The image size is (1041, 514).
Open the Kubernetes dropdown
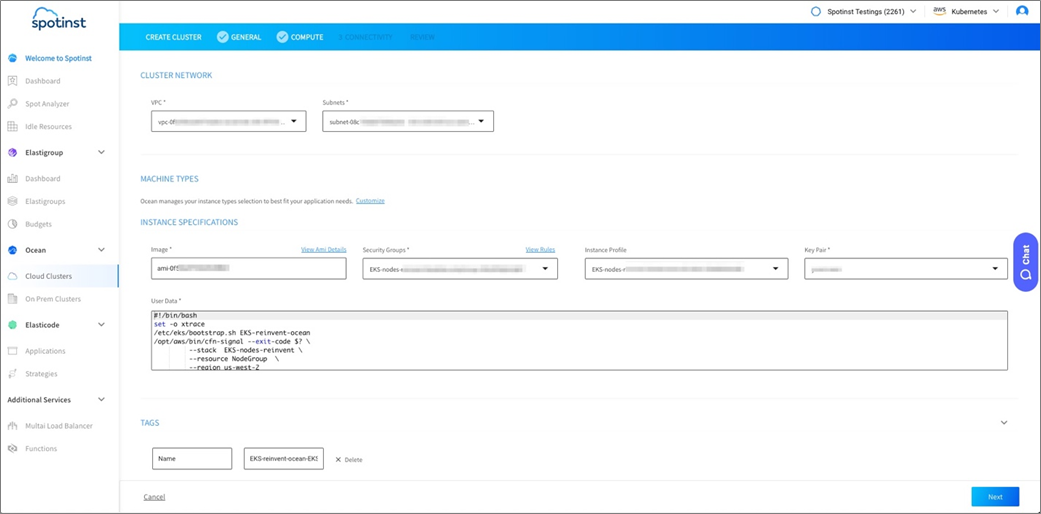(x=995, y=11)
